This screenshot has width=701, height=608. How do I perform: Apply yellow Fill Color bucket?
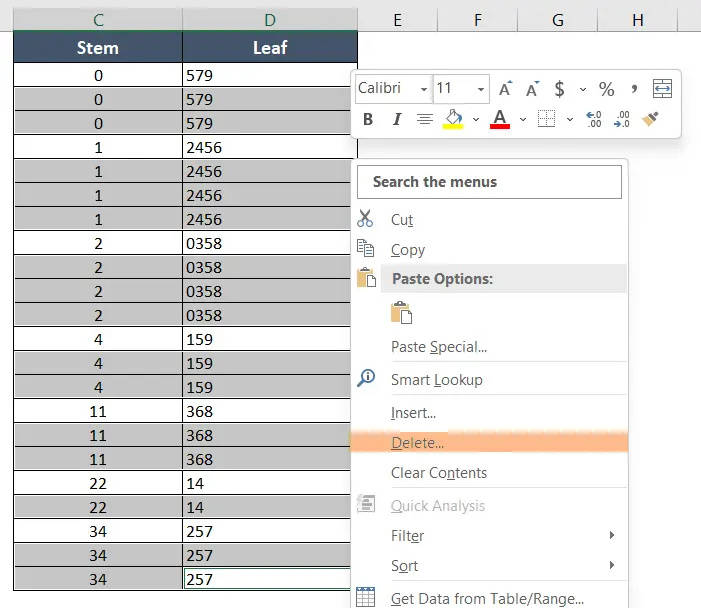point(453,119)
